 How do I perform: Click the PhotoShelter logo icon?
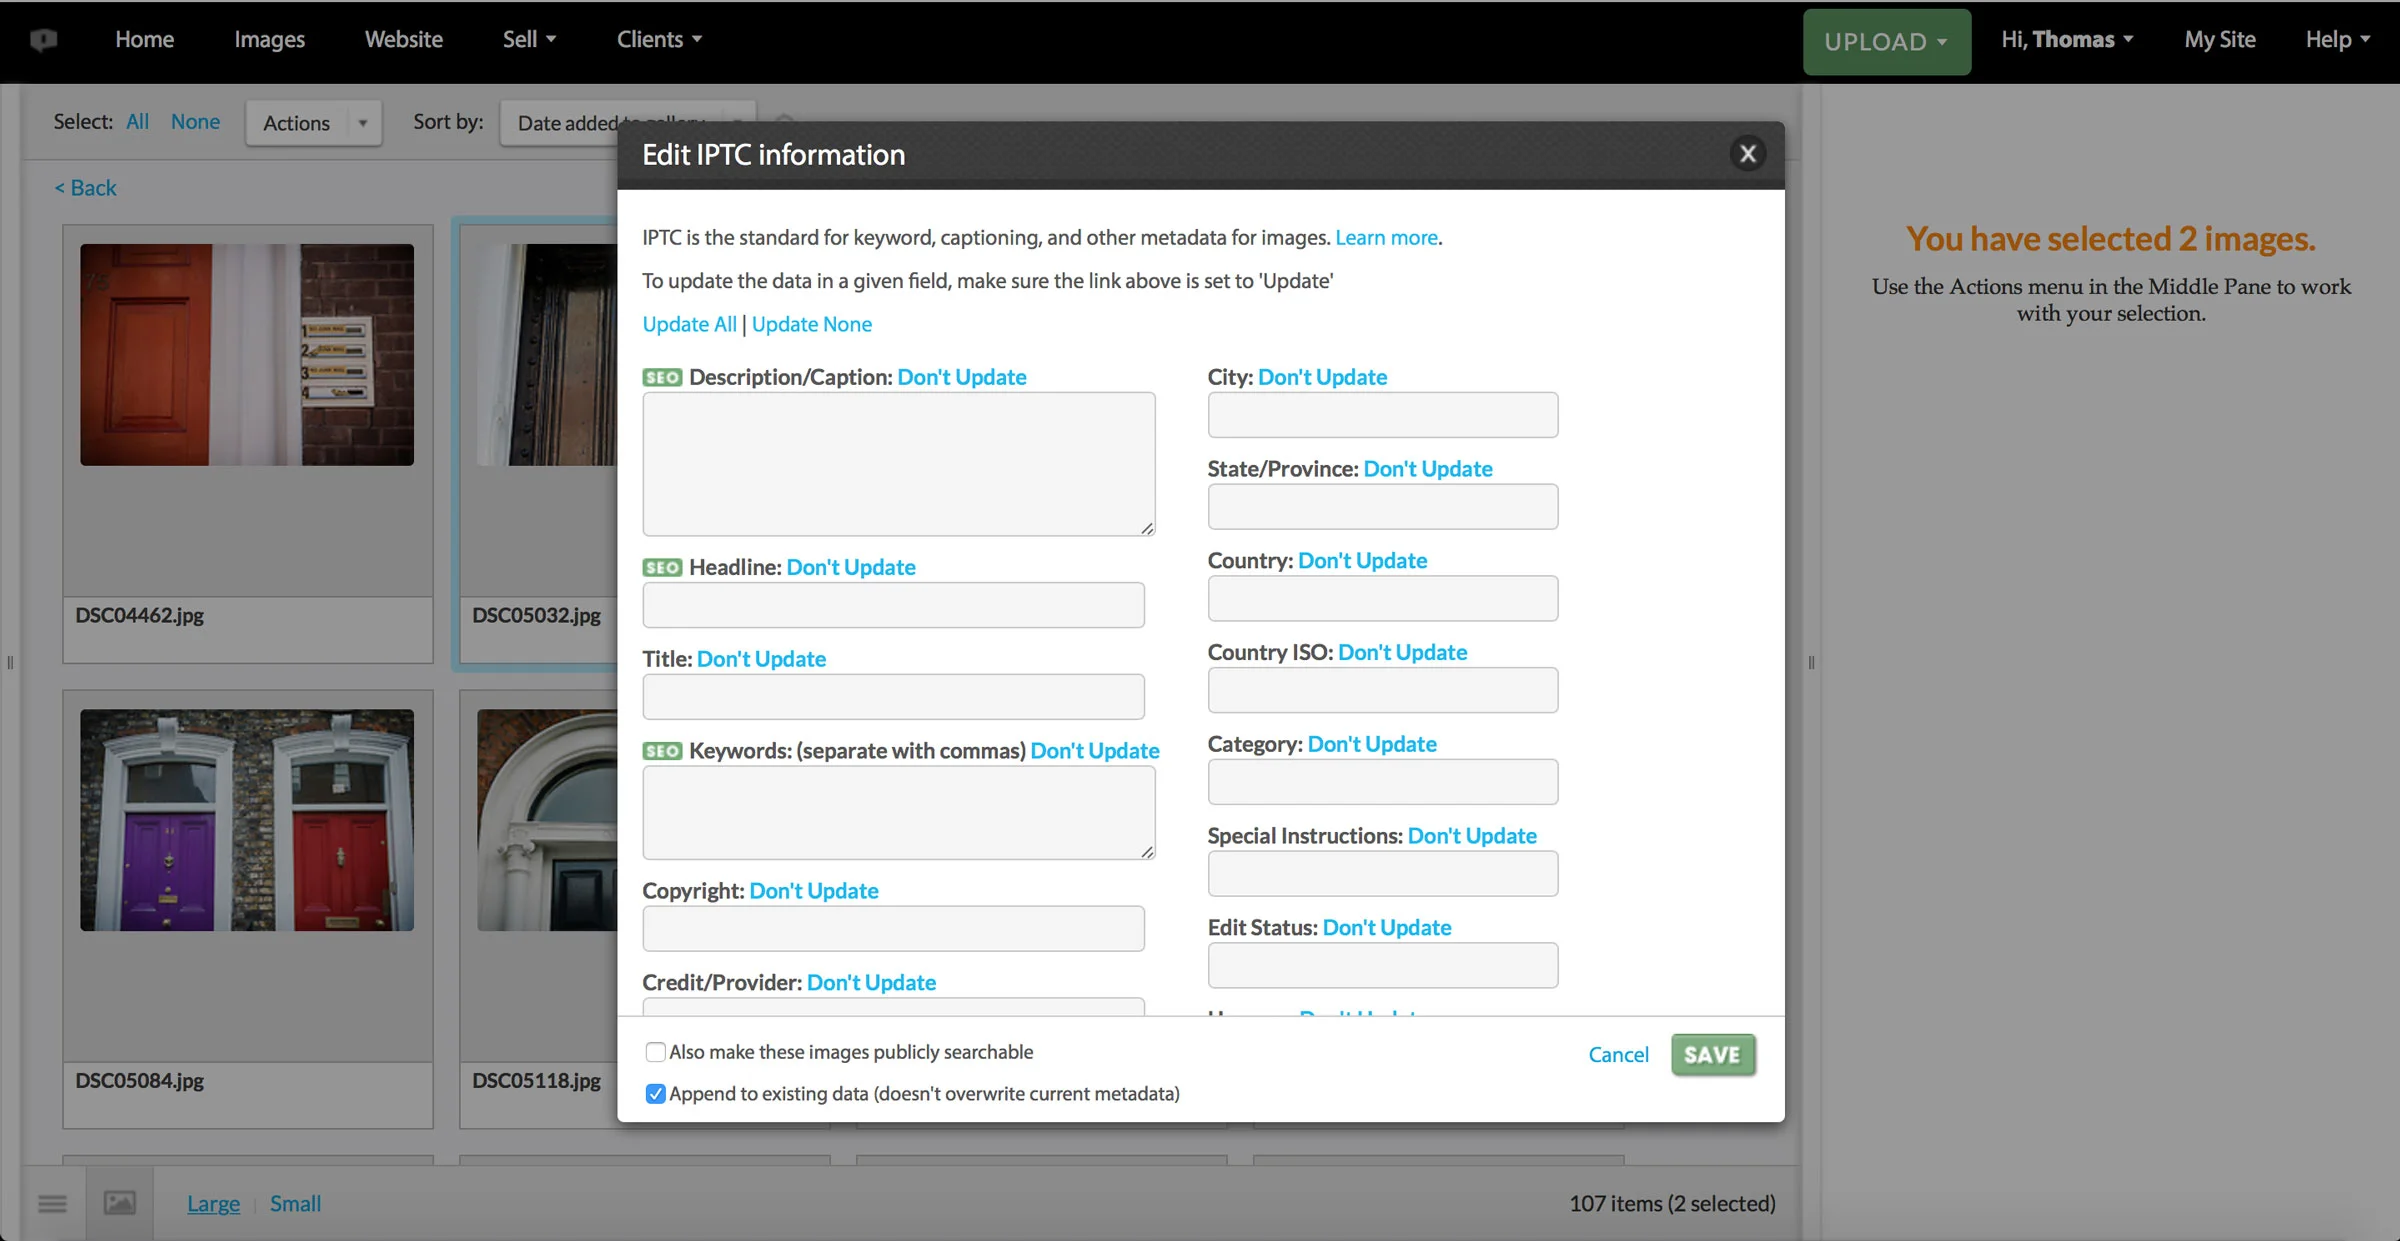point(43,40)
